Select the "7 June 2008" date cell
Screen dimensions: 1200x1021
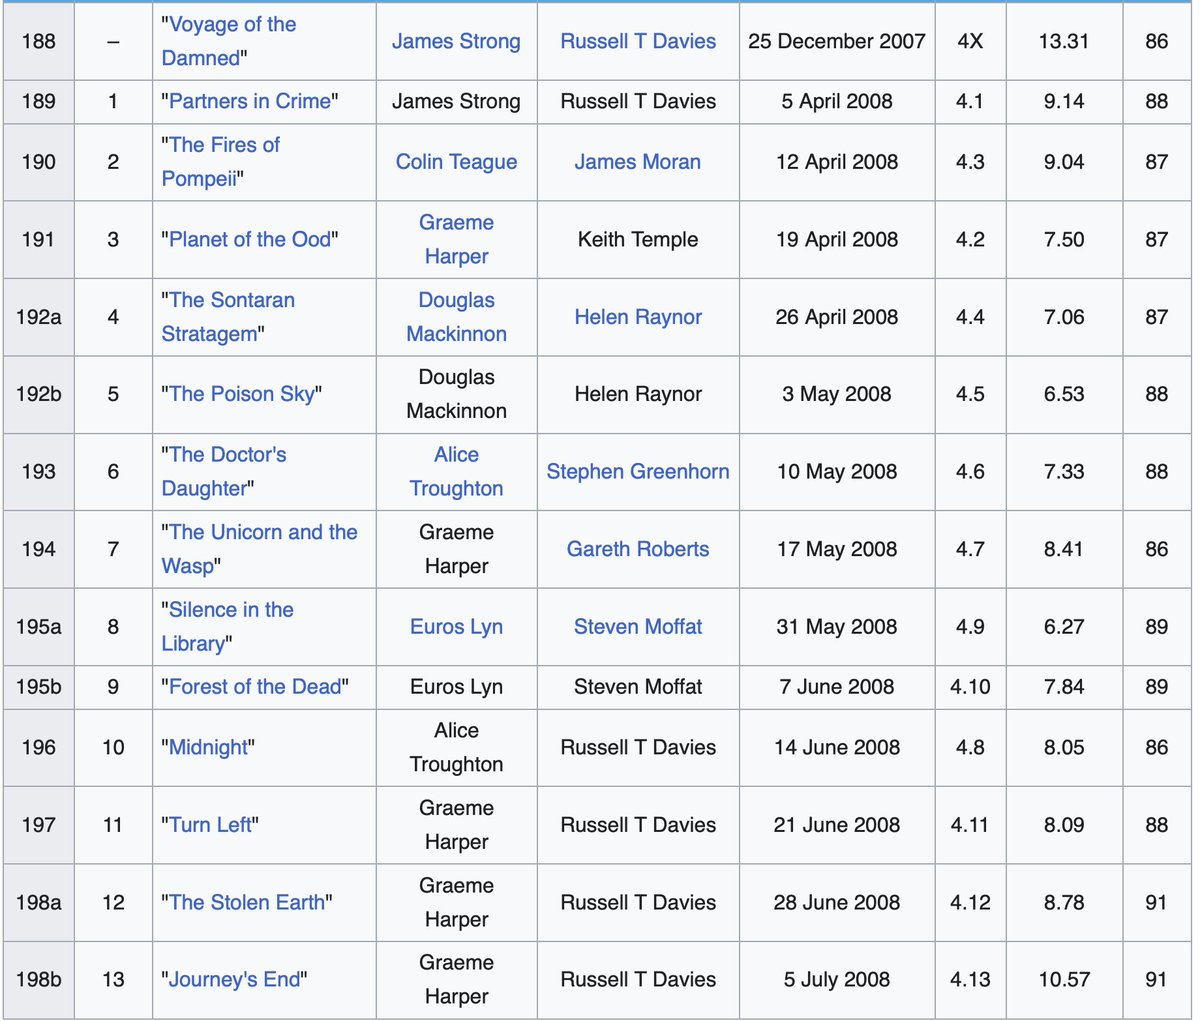coord(837,687)
